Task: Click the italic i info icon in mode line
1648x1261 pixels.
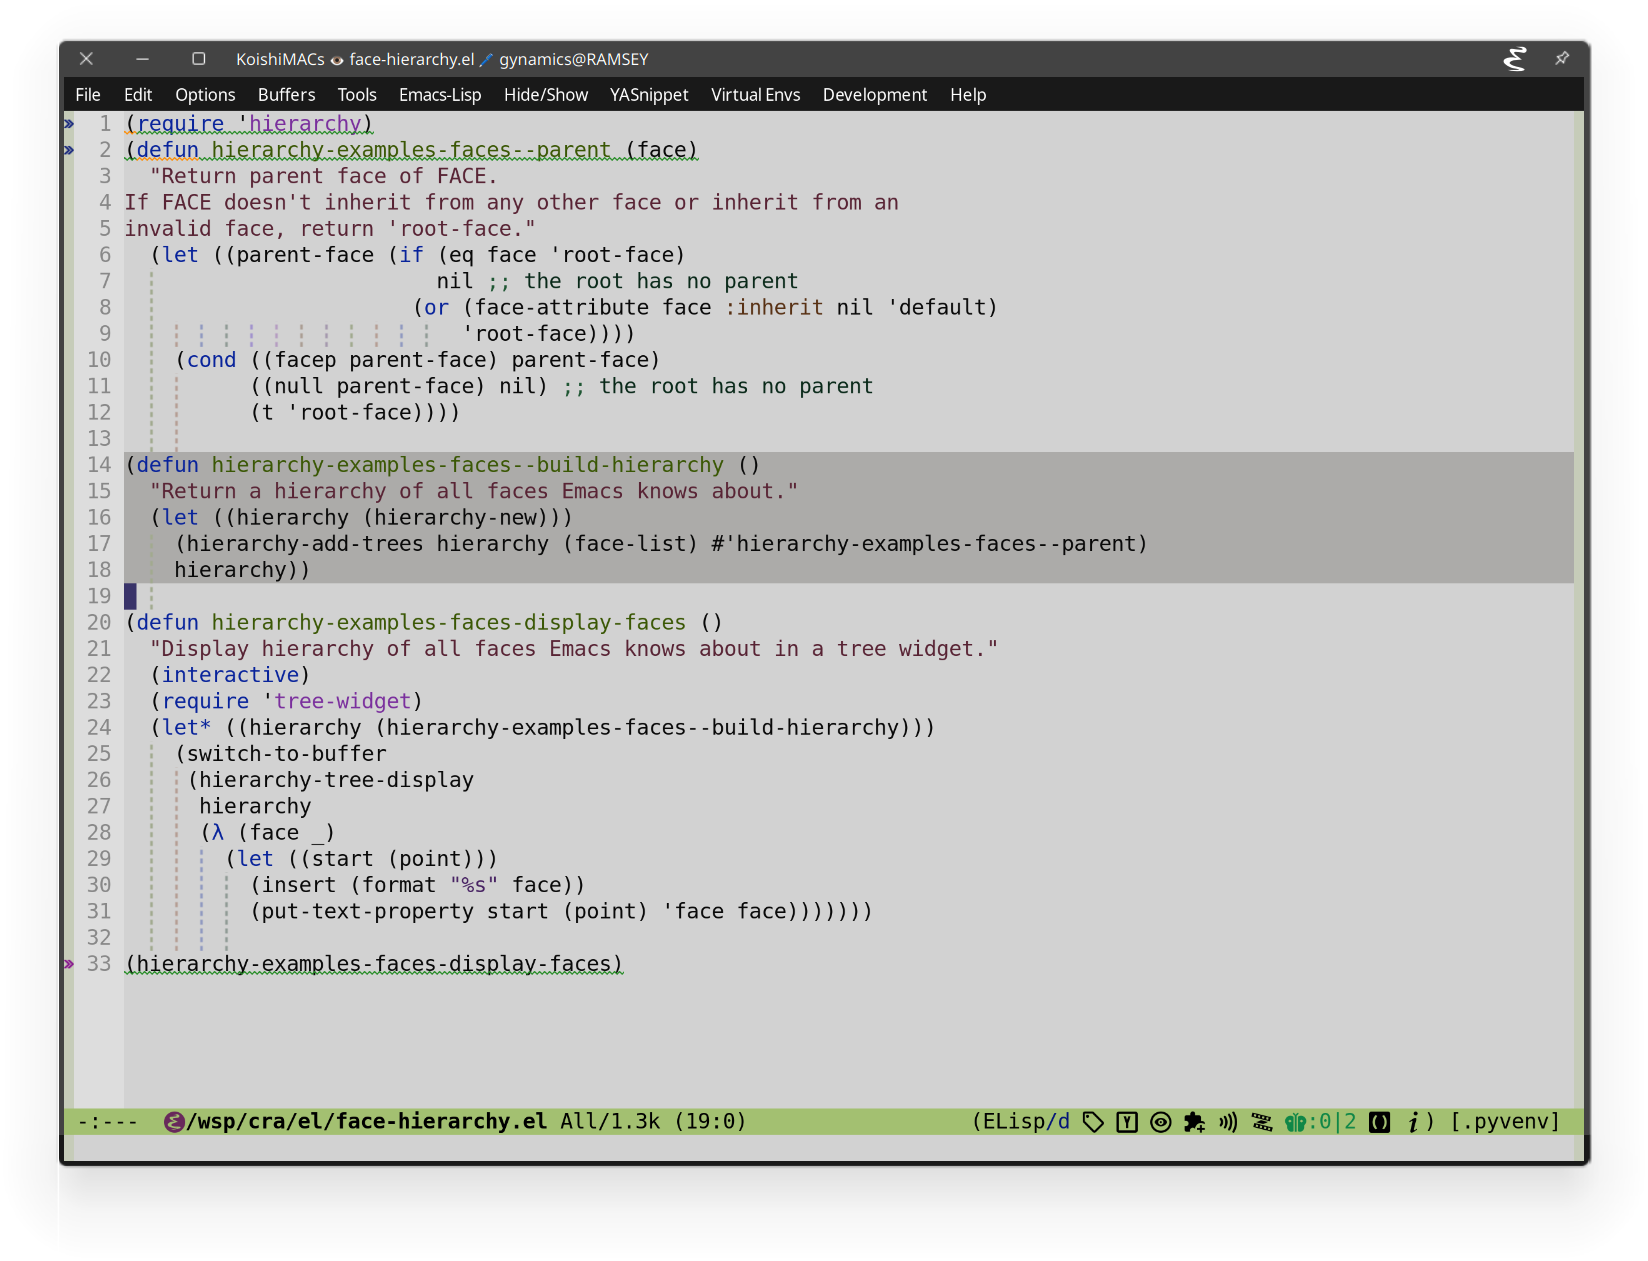Action: [x=1413, y=1122]
